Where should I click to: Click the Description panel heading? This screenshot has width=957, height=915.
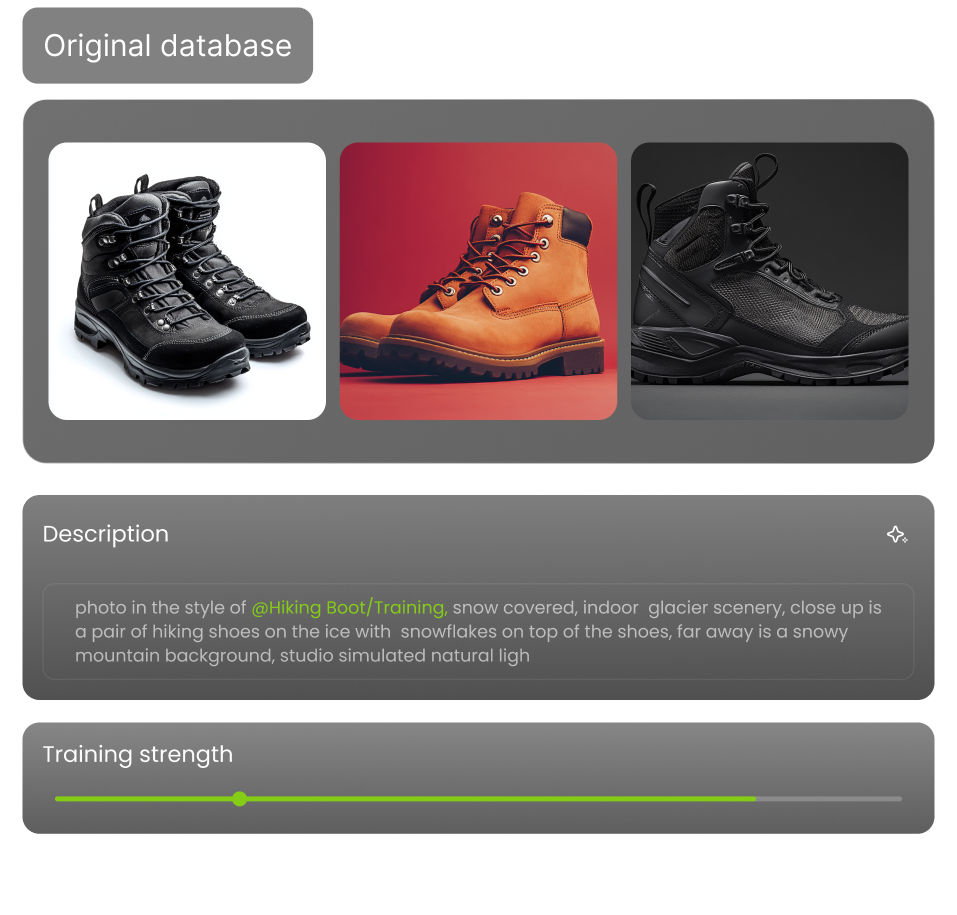coord(106,534)
